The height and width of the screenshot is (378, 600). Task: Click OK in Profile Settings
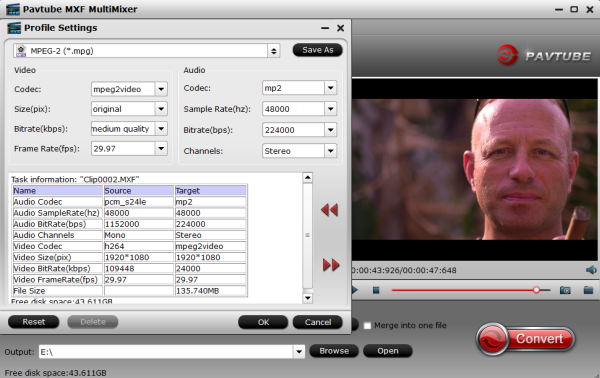pos(263,323)
